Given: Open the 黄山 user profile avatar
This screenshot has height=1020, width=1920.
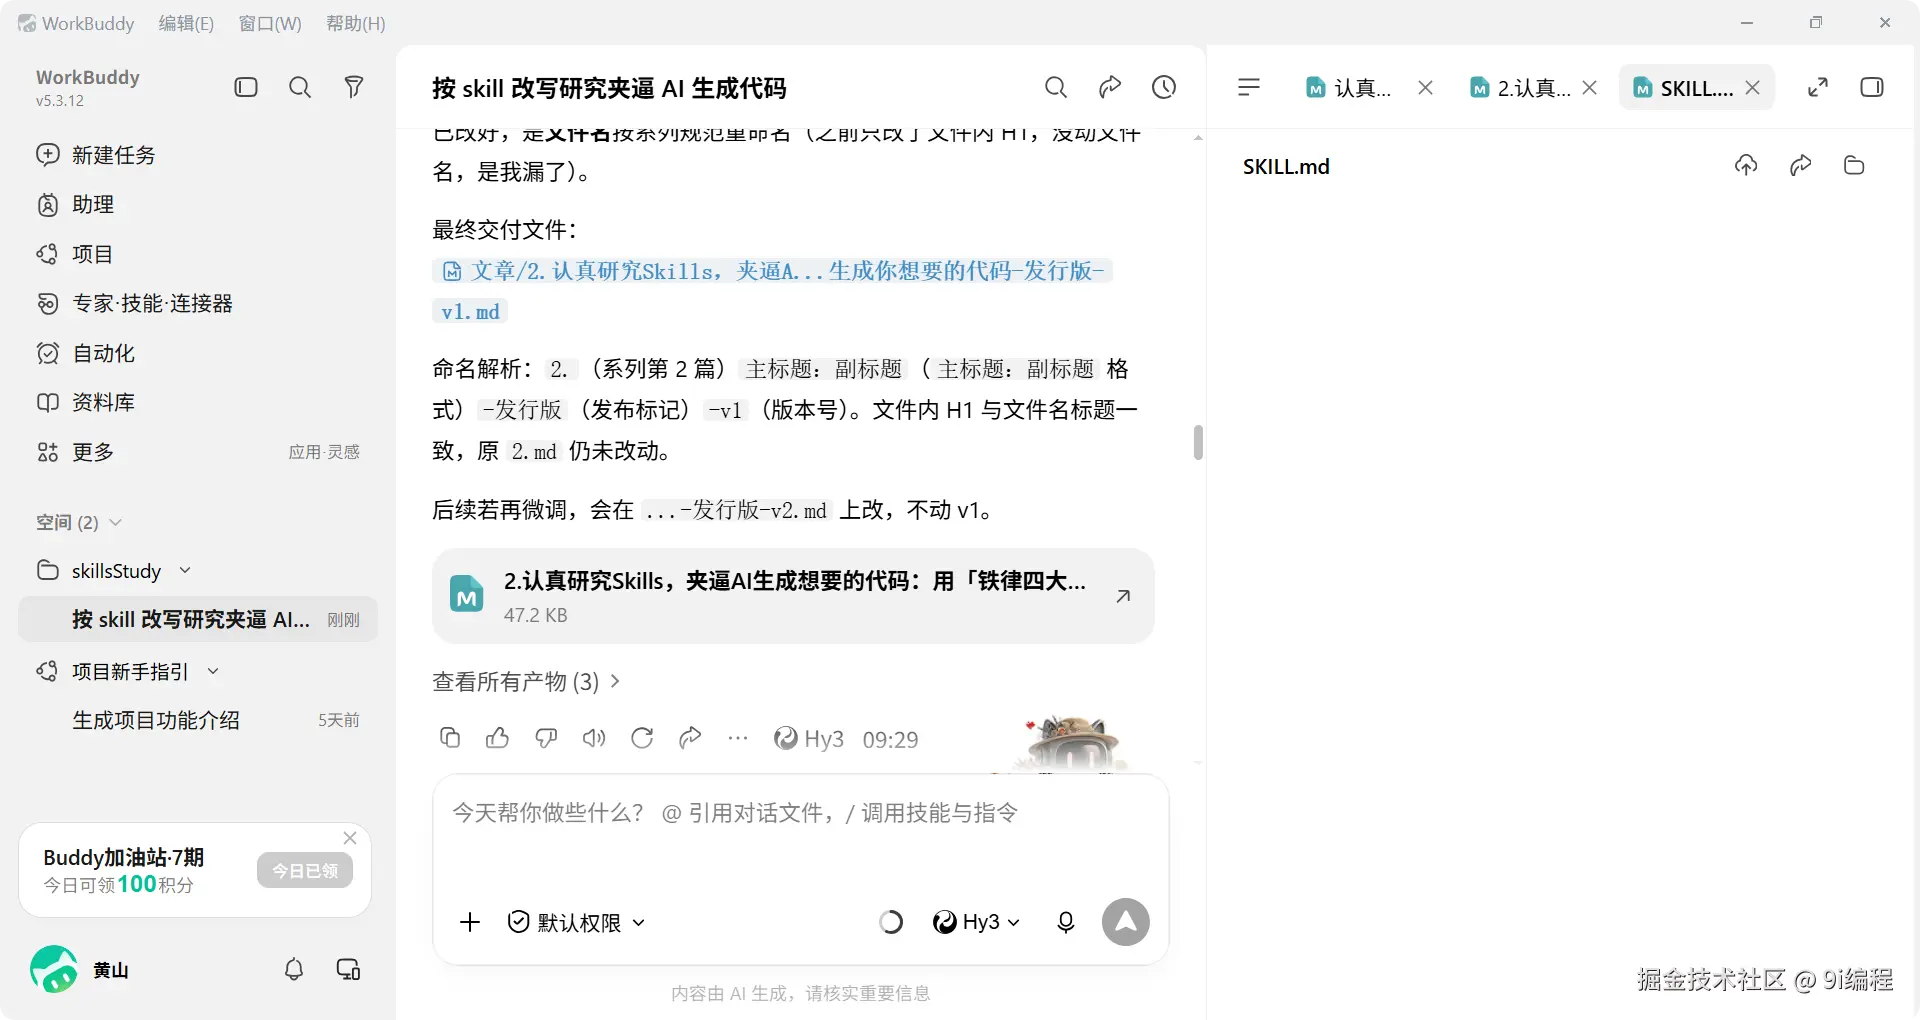Looking at the screenshot, I should (54, 970).
